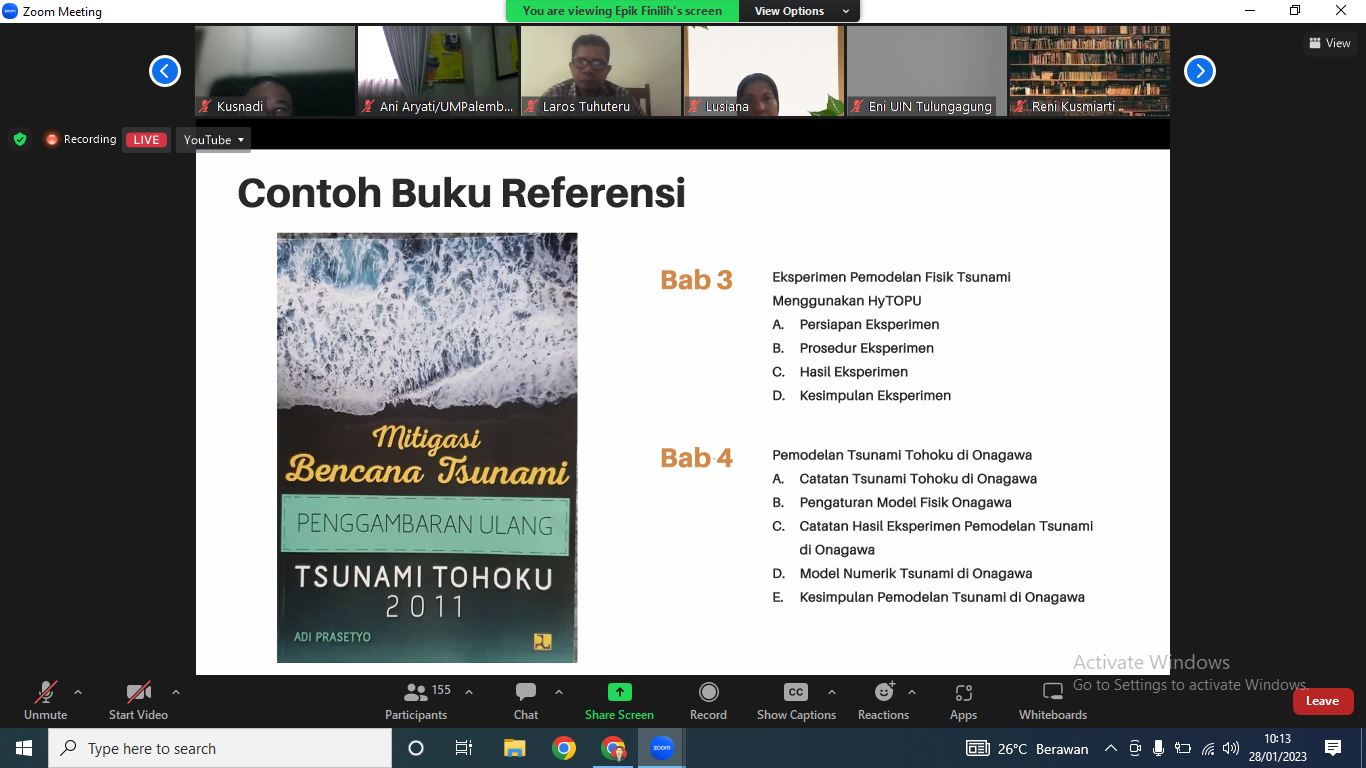Open meeting security shield info

click(20, 140)
